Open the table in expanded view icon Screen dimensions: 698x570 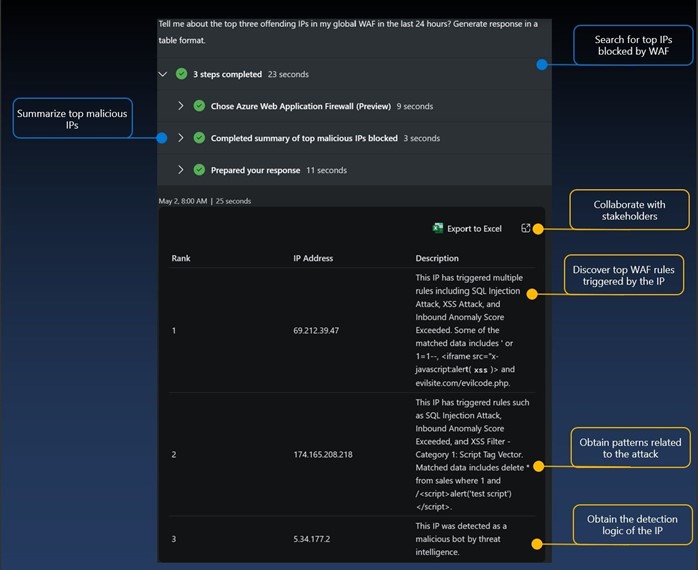pyautogui.click(x=526, y=228)
